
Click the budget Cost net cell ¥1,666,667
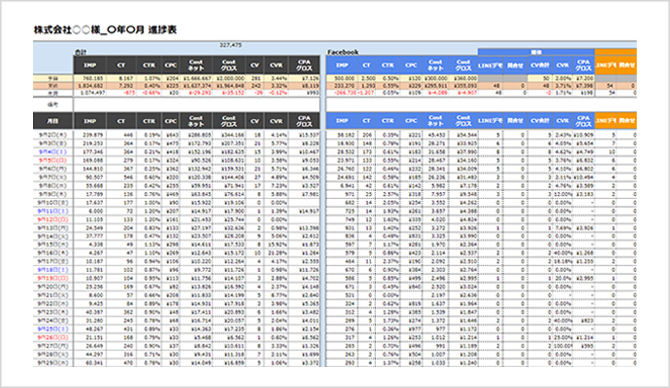coord(196,79)
